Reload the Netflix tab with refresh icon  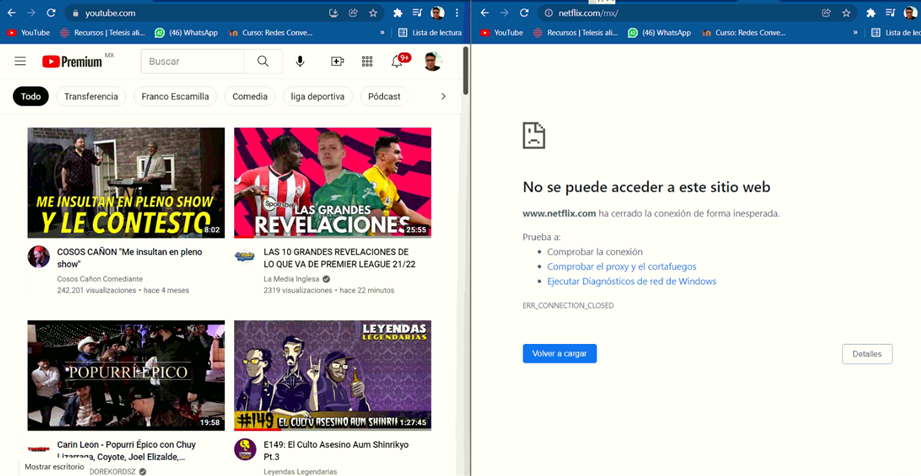click(x=524, y=13)
